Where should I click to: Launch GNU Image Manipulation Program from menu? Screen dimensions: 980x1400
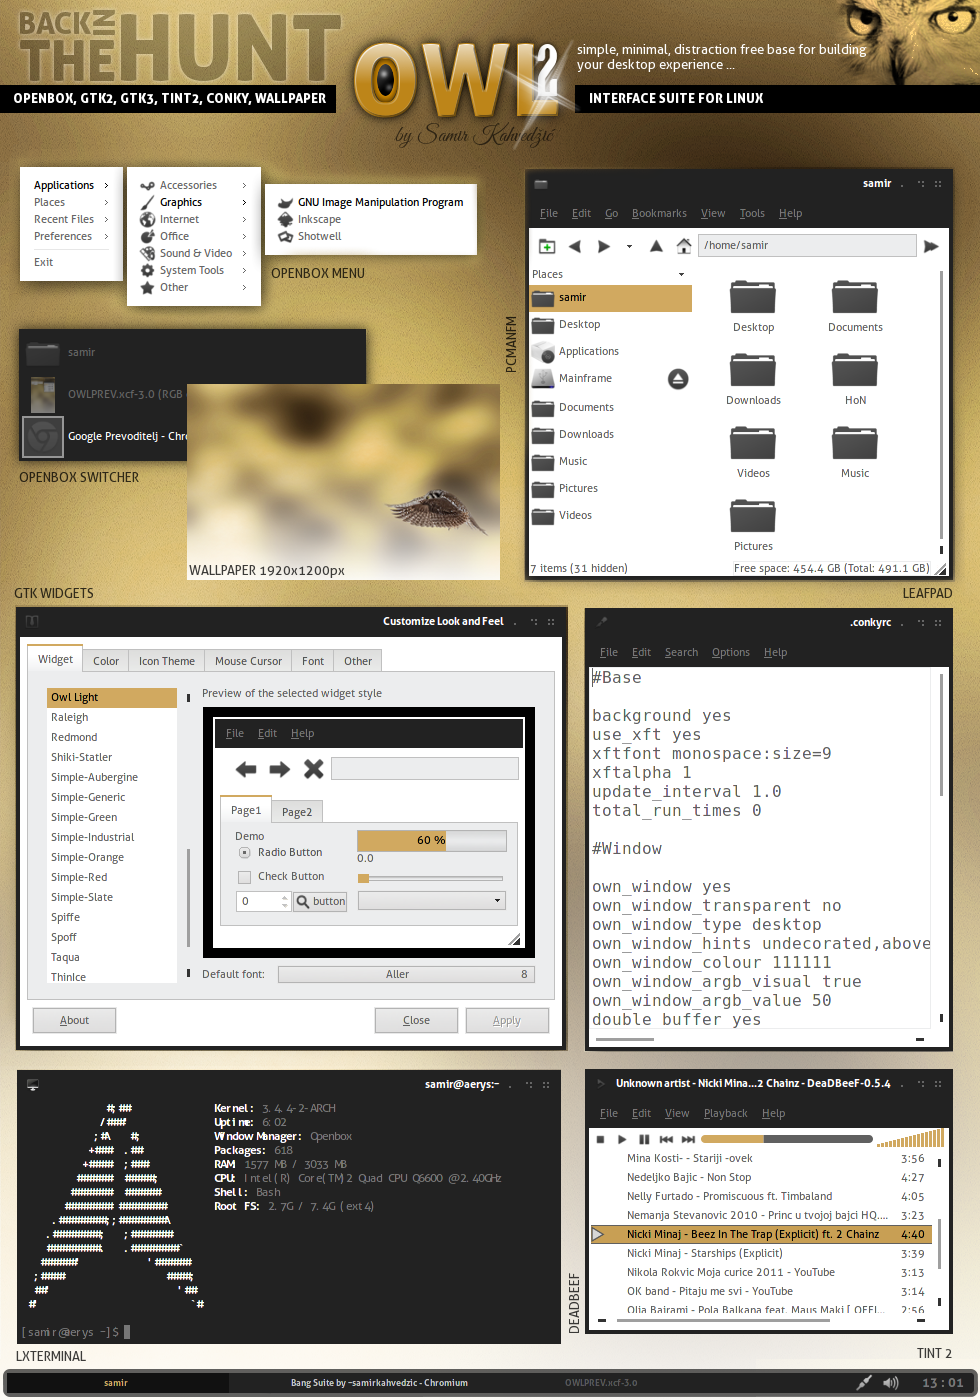coord(371,202)
